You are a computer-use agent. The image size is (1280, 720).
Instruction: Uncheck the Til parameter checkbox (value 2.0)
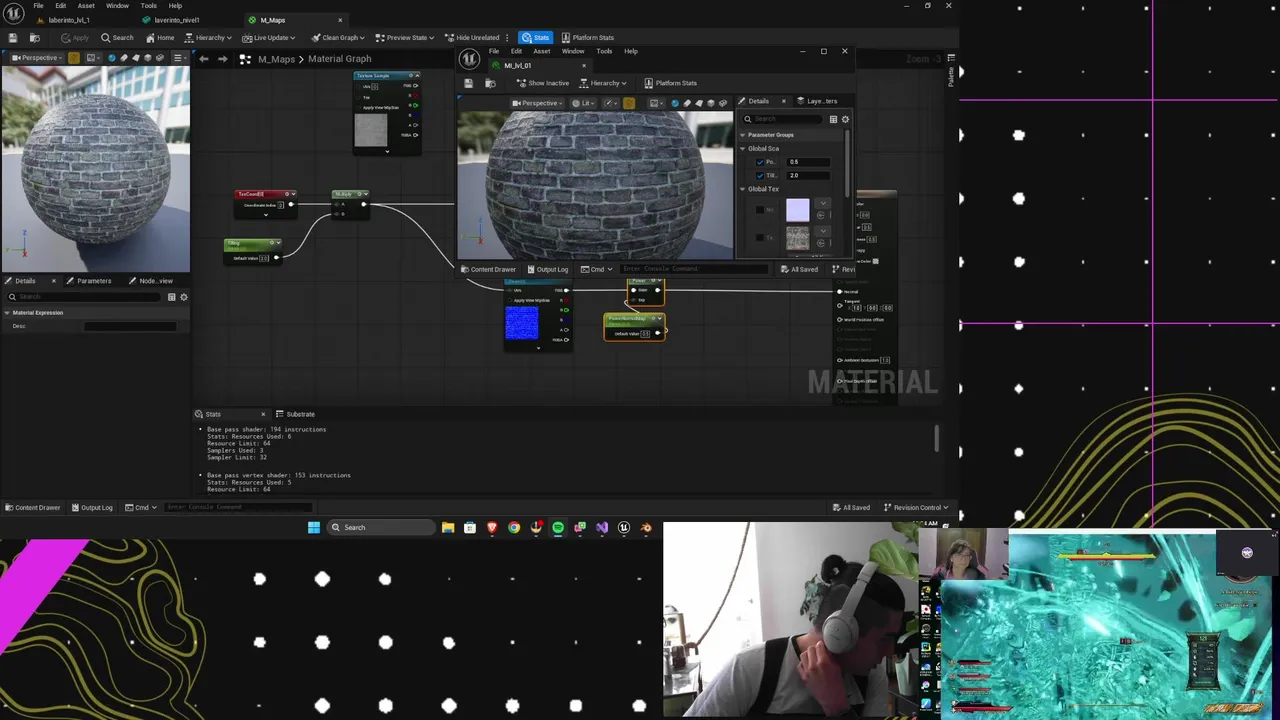point(760,176)
